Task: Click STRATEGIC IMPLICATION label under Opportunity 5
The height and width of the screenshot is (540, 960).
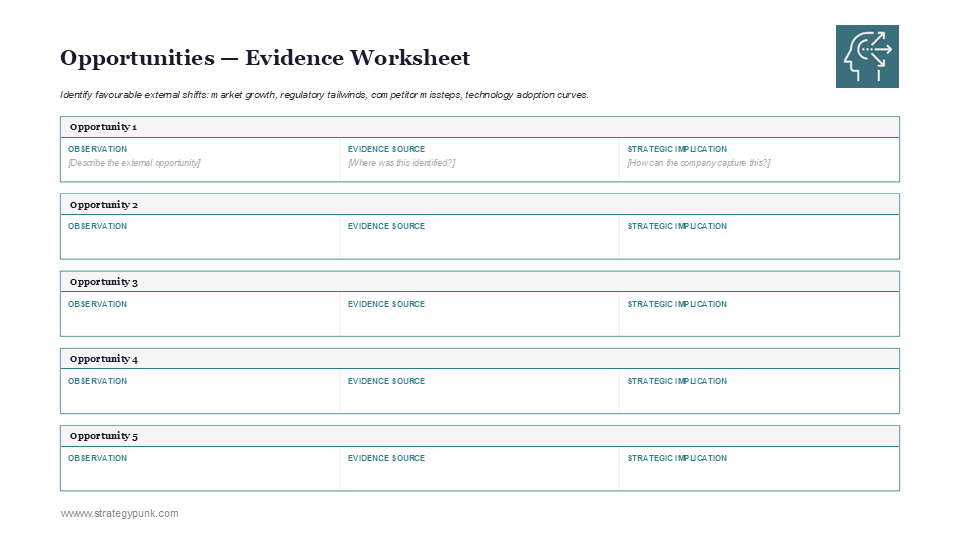Action: [x=677, y=458]
